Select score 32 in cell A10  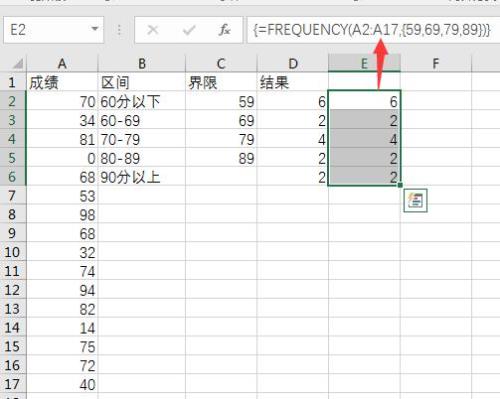[x=62, y=252]
